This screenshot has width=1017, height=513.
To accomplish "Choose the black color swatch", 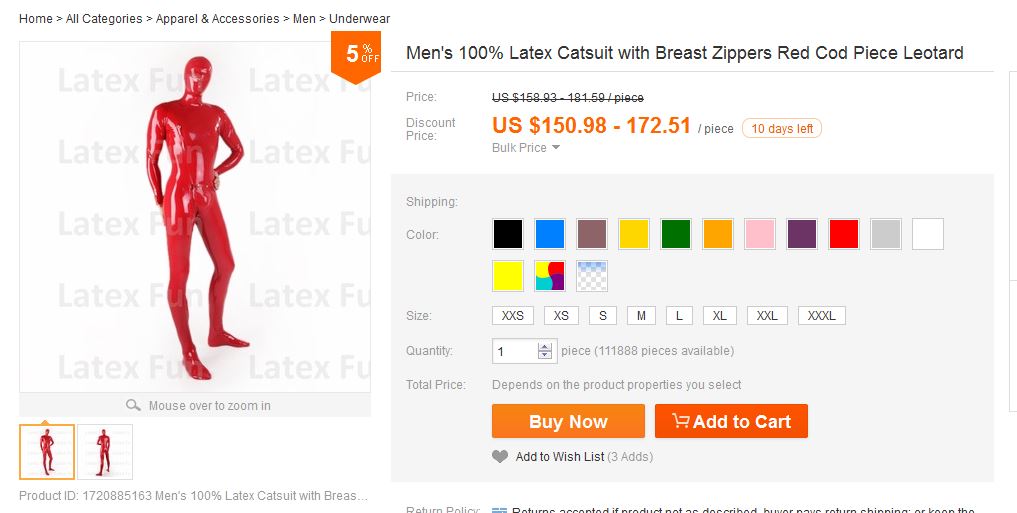I will [x=508, y=234].
